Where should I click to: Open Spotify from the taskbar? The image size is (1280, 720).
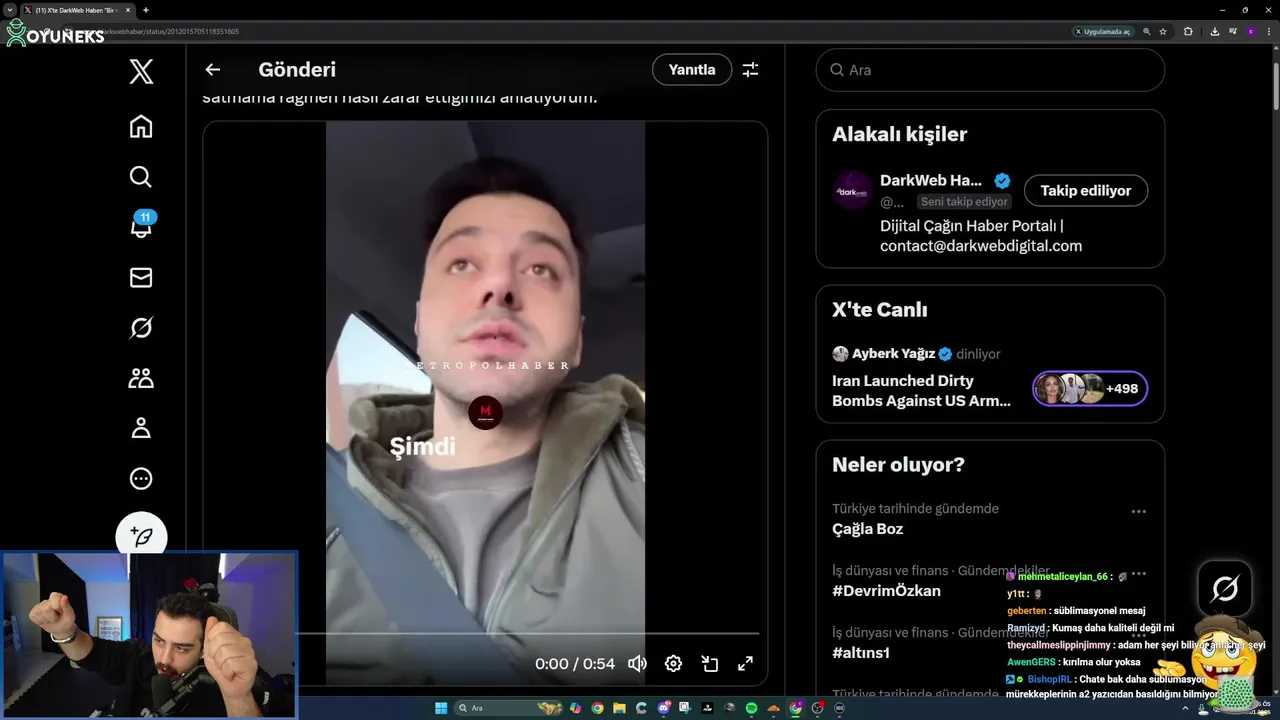click(x=751, y=708)
